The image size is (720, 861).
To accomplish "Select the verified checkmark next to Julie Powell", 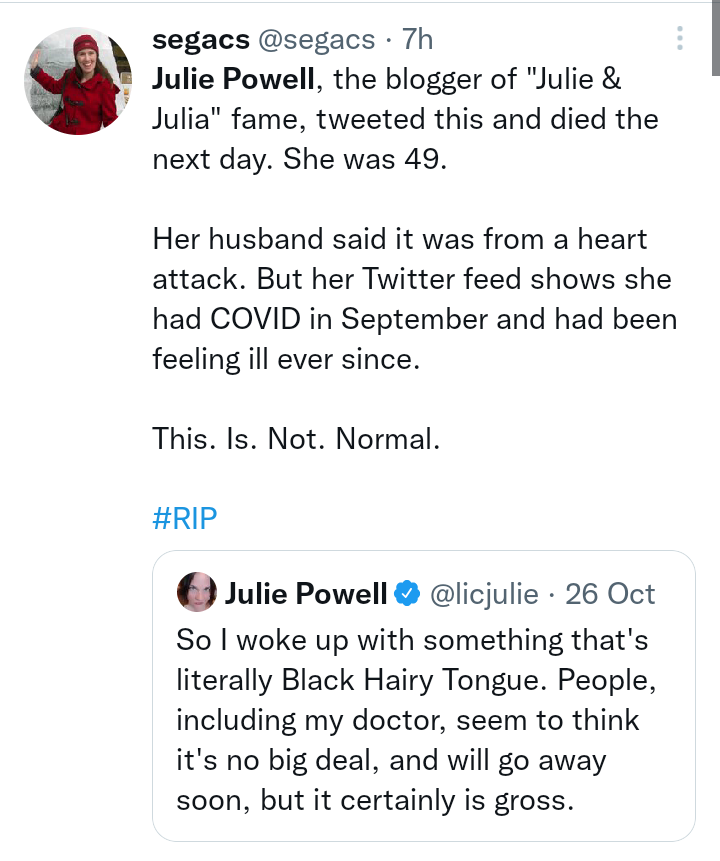I will pyautogui.click(x=407, y=592).
